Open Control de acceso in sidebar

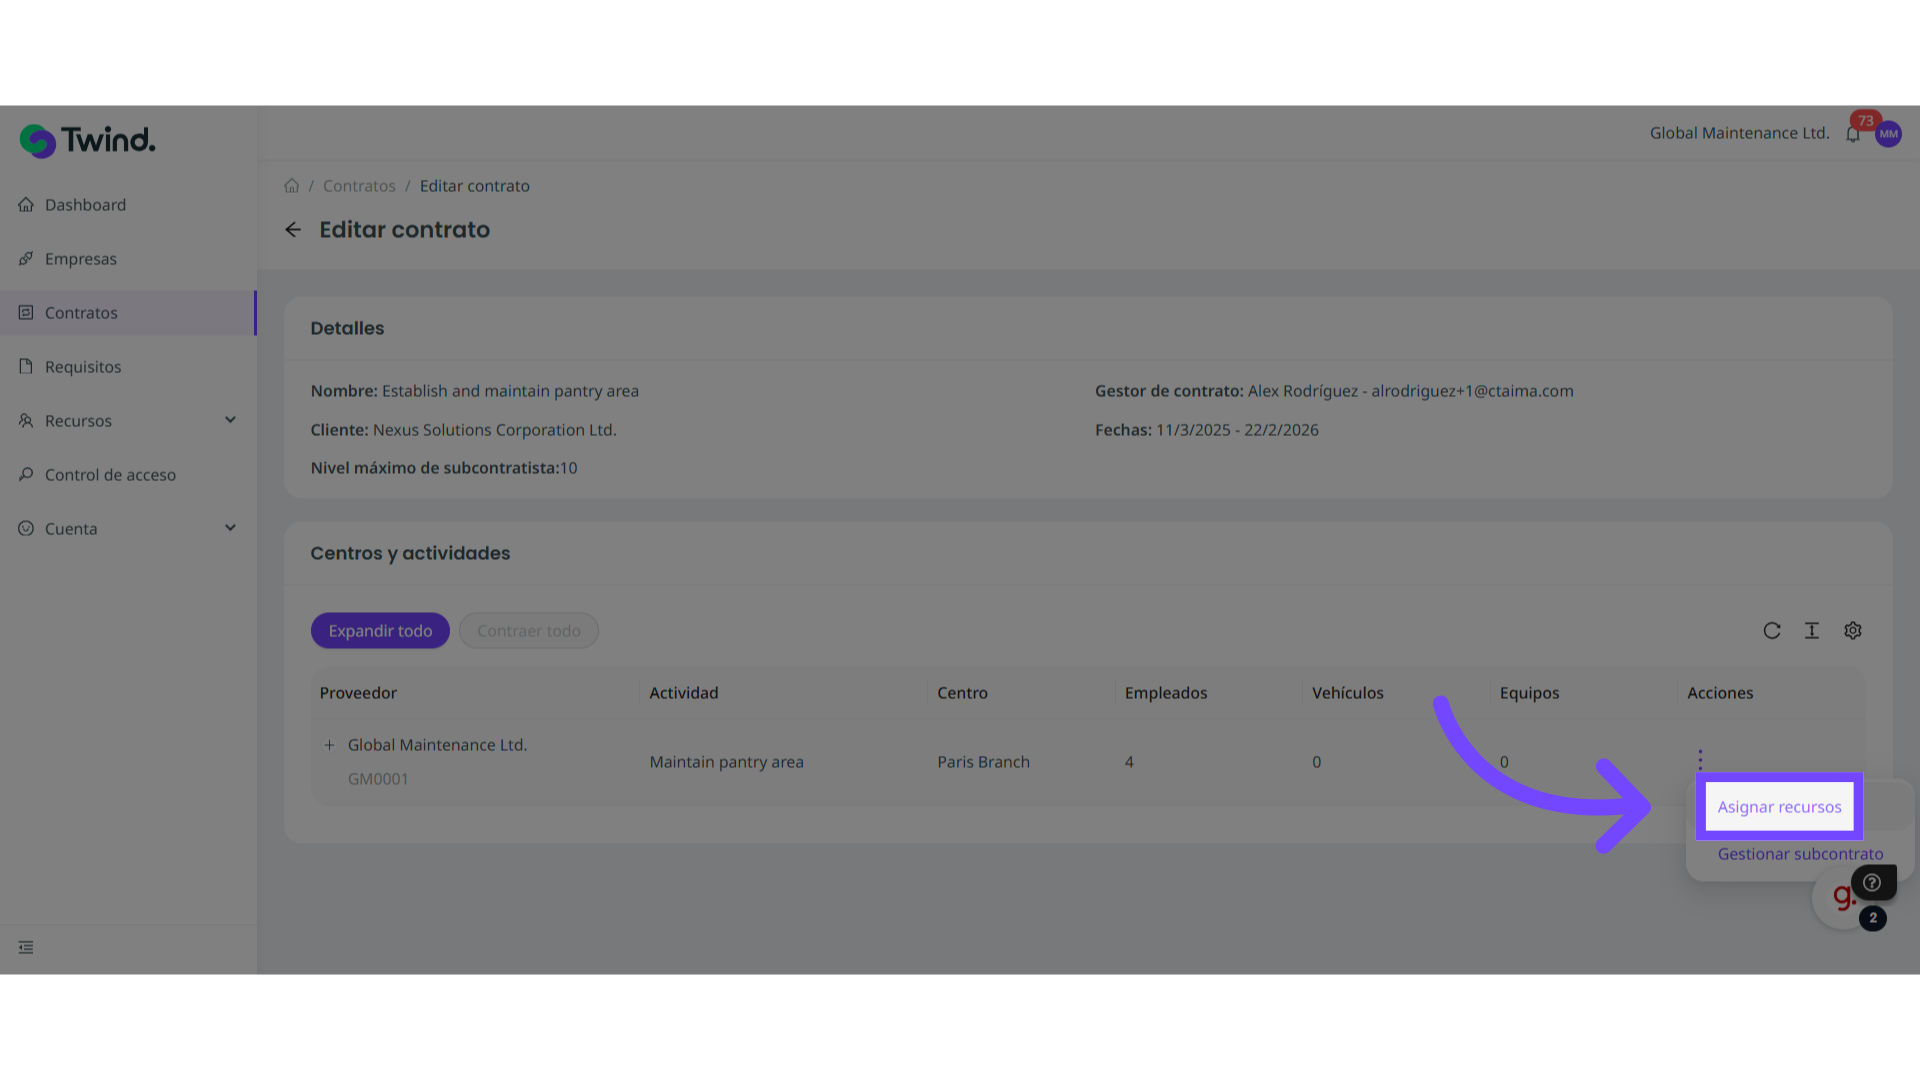pos(110,475)
